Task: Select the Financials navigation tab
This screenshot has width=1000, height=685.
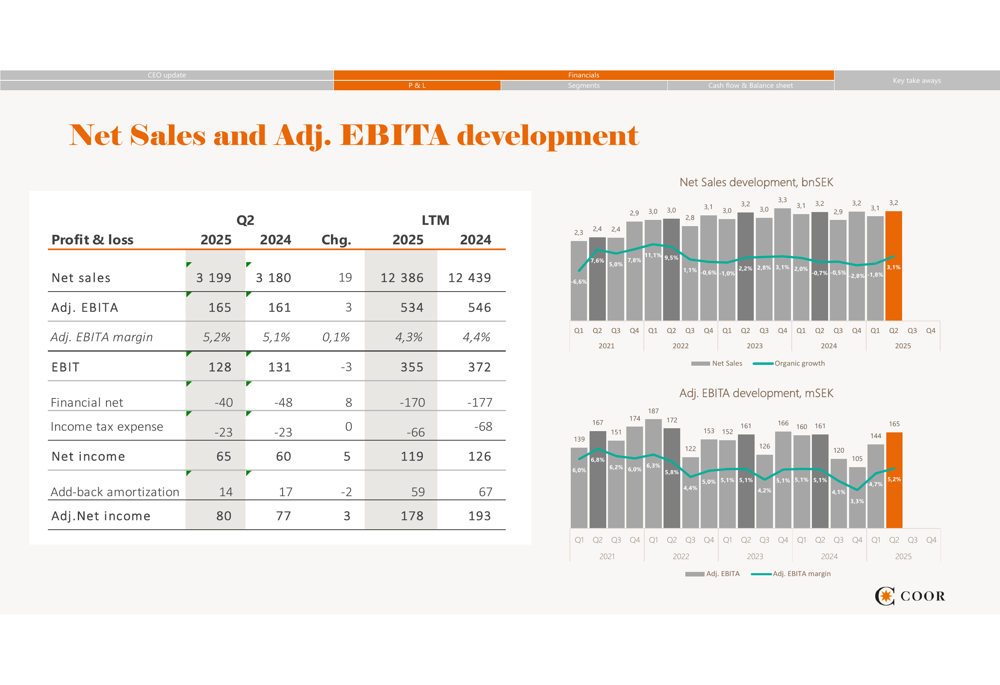Action: point(583,75)
